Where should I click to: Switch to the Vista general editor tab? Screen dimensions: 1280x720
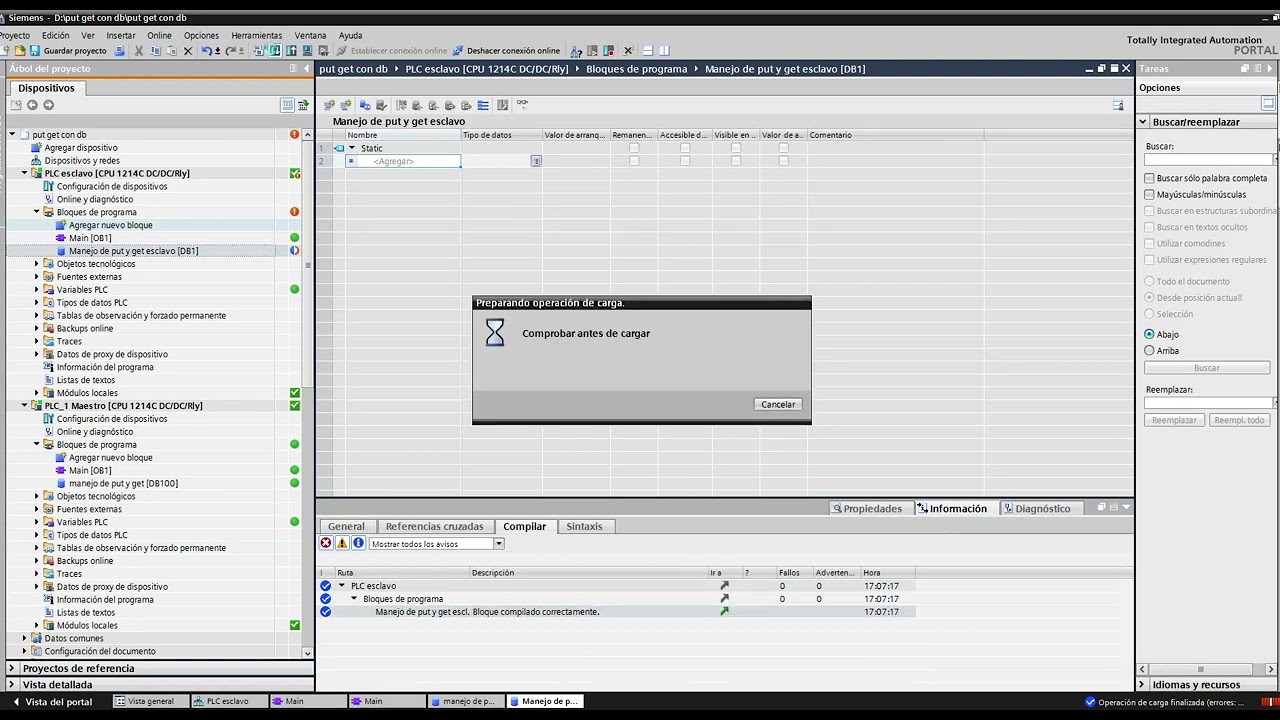pos(150,701)
